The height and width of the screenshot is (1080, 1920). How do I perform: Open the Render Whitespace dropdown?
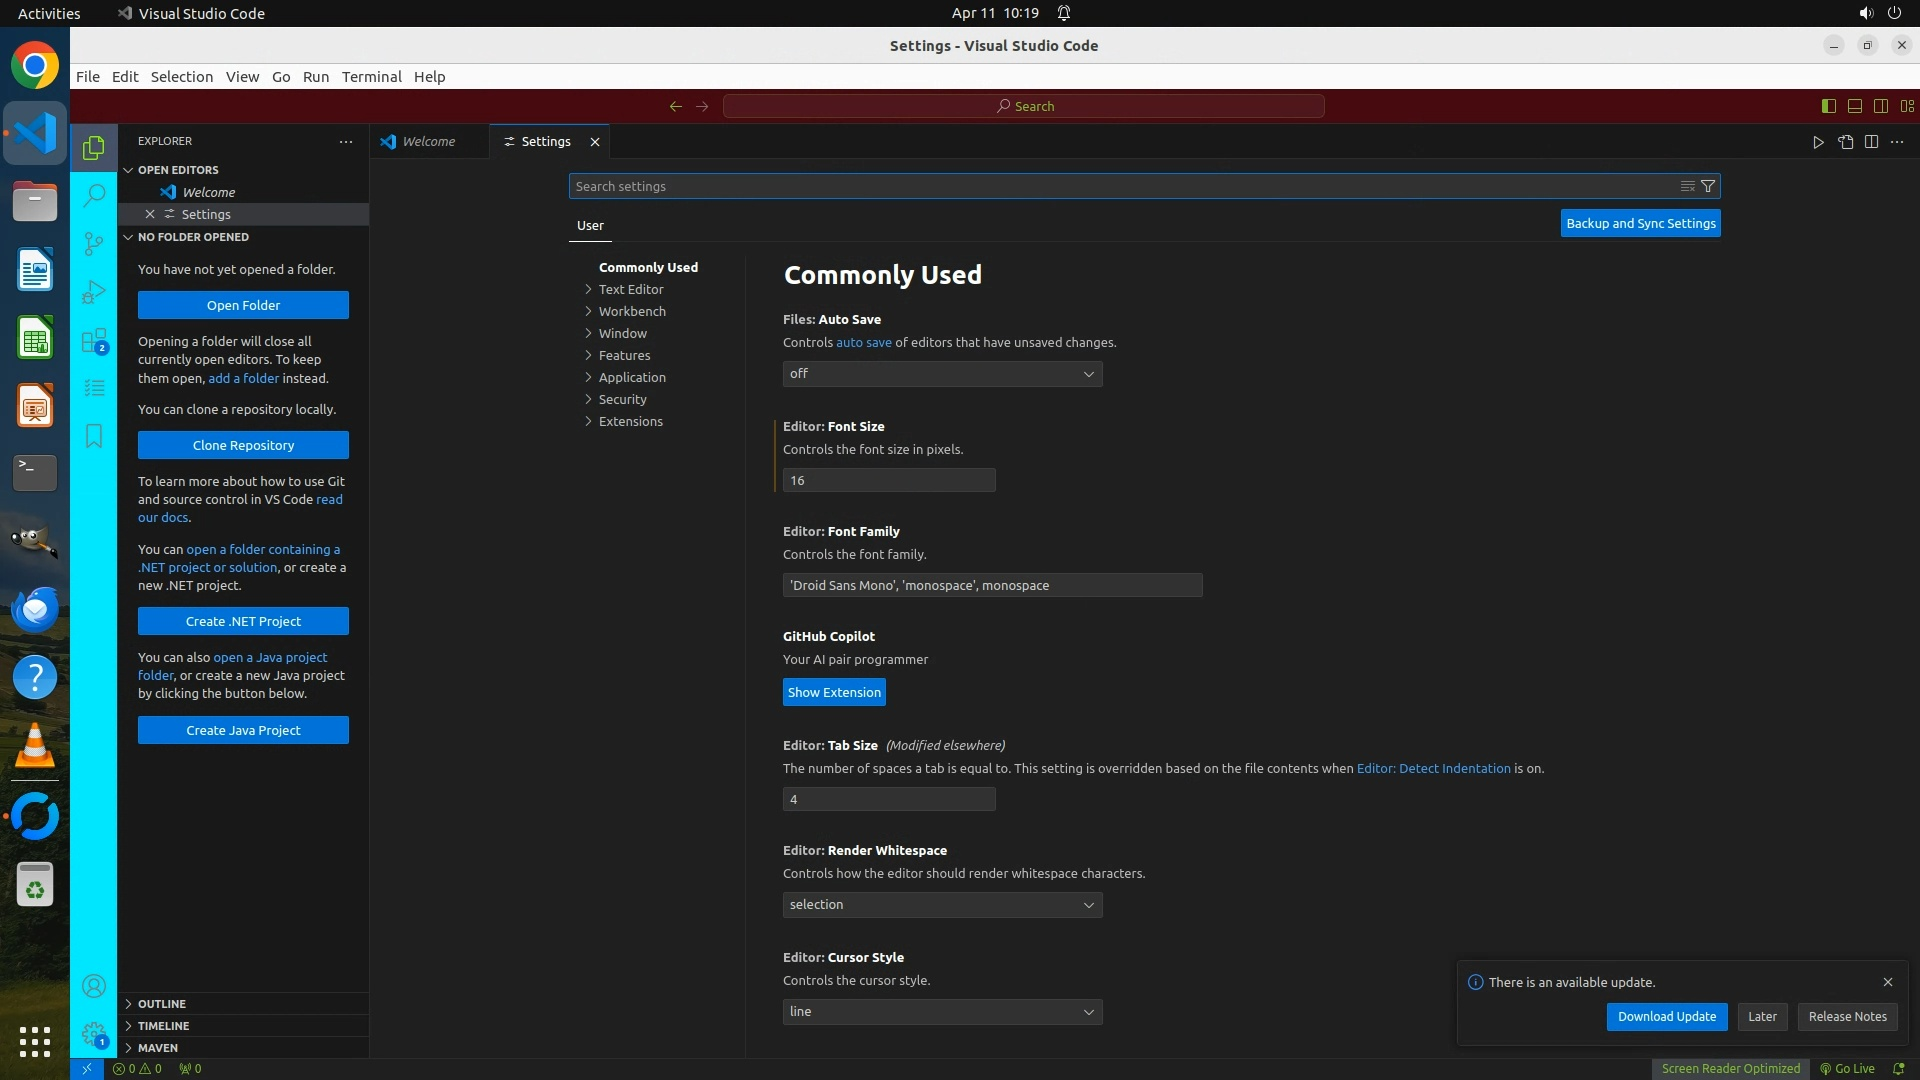click(x=942, y=905)
